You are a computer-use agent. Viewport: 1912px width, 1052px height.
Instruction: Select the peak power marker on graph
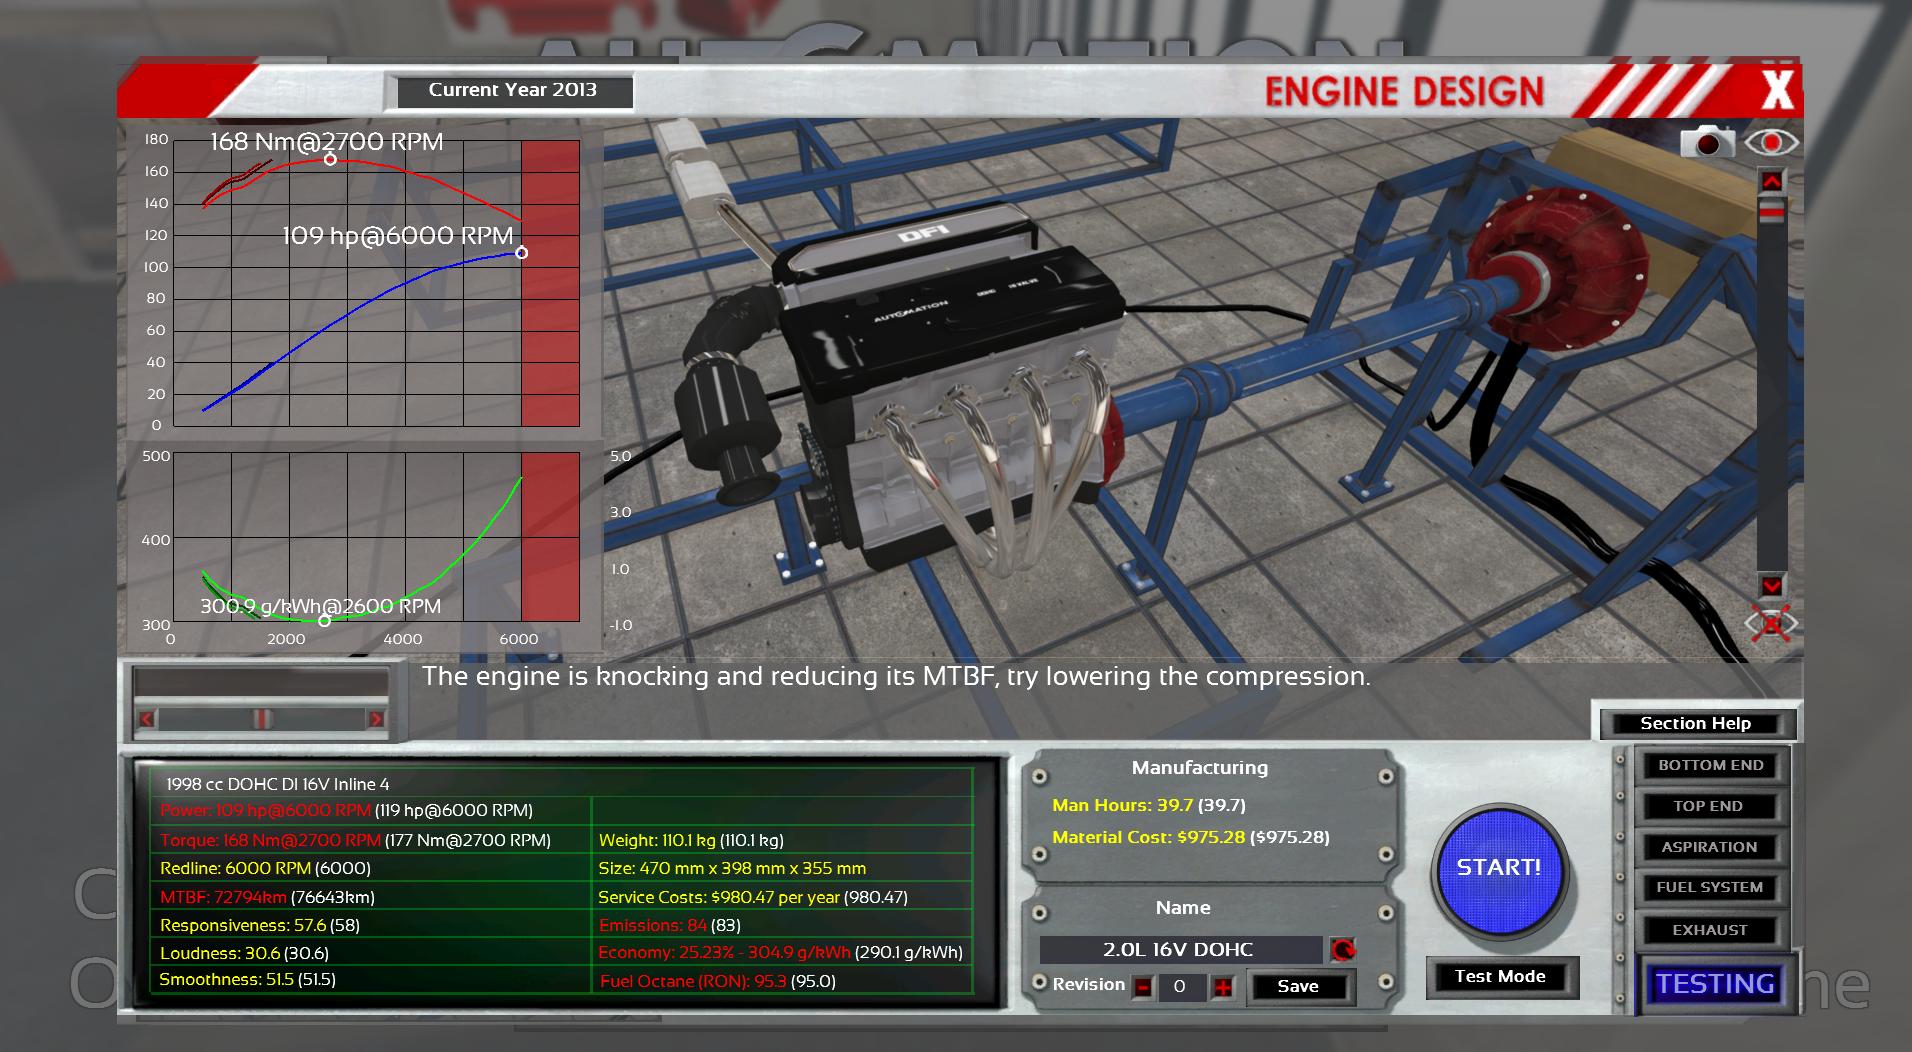click(521, 253)
